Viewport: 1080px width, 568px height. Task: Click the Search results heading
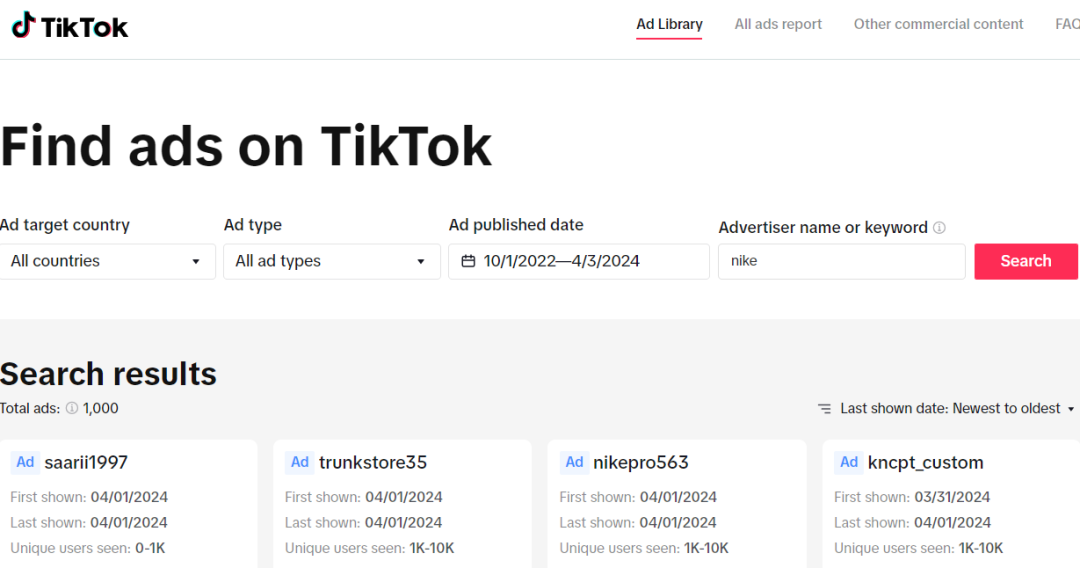coord(108,374)
